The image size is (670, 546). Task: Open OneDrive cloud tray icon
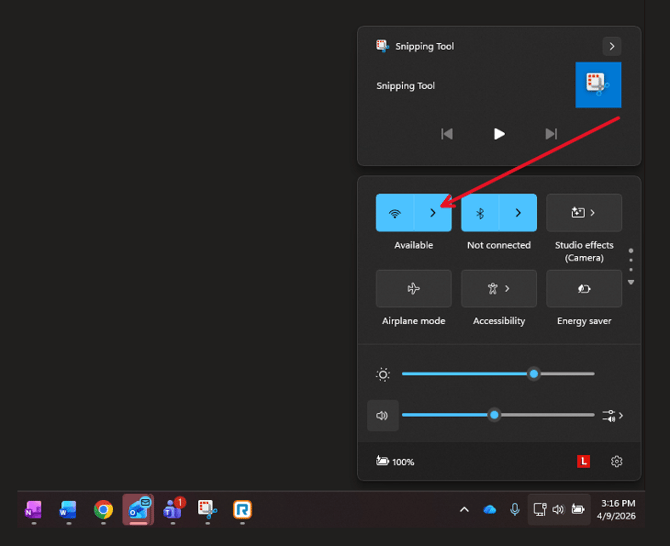click(x=490, y=509)
